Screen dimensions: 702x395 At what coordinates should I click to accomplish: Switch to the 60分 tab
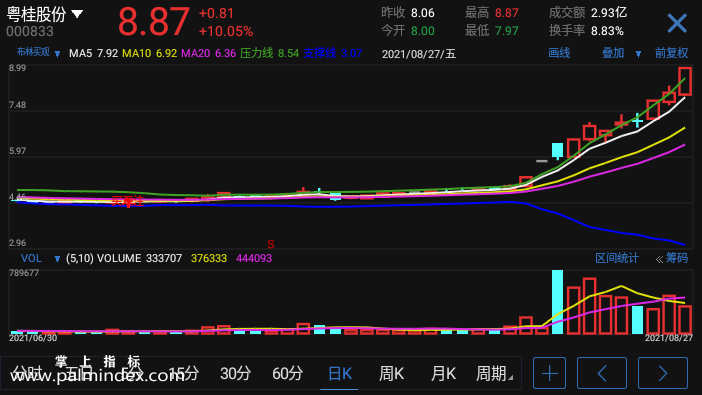click(287, 373)
